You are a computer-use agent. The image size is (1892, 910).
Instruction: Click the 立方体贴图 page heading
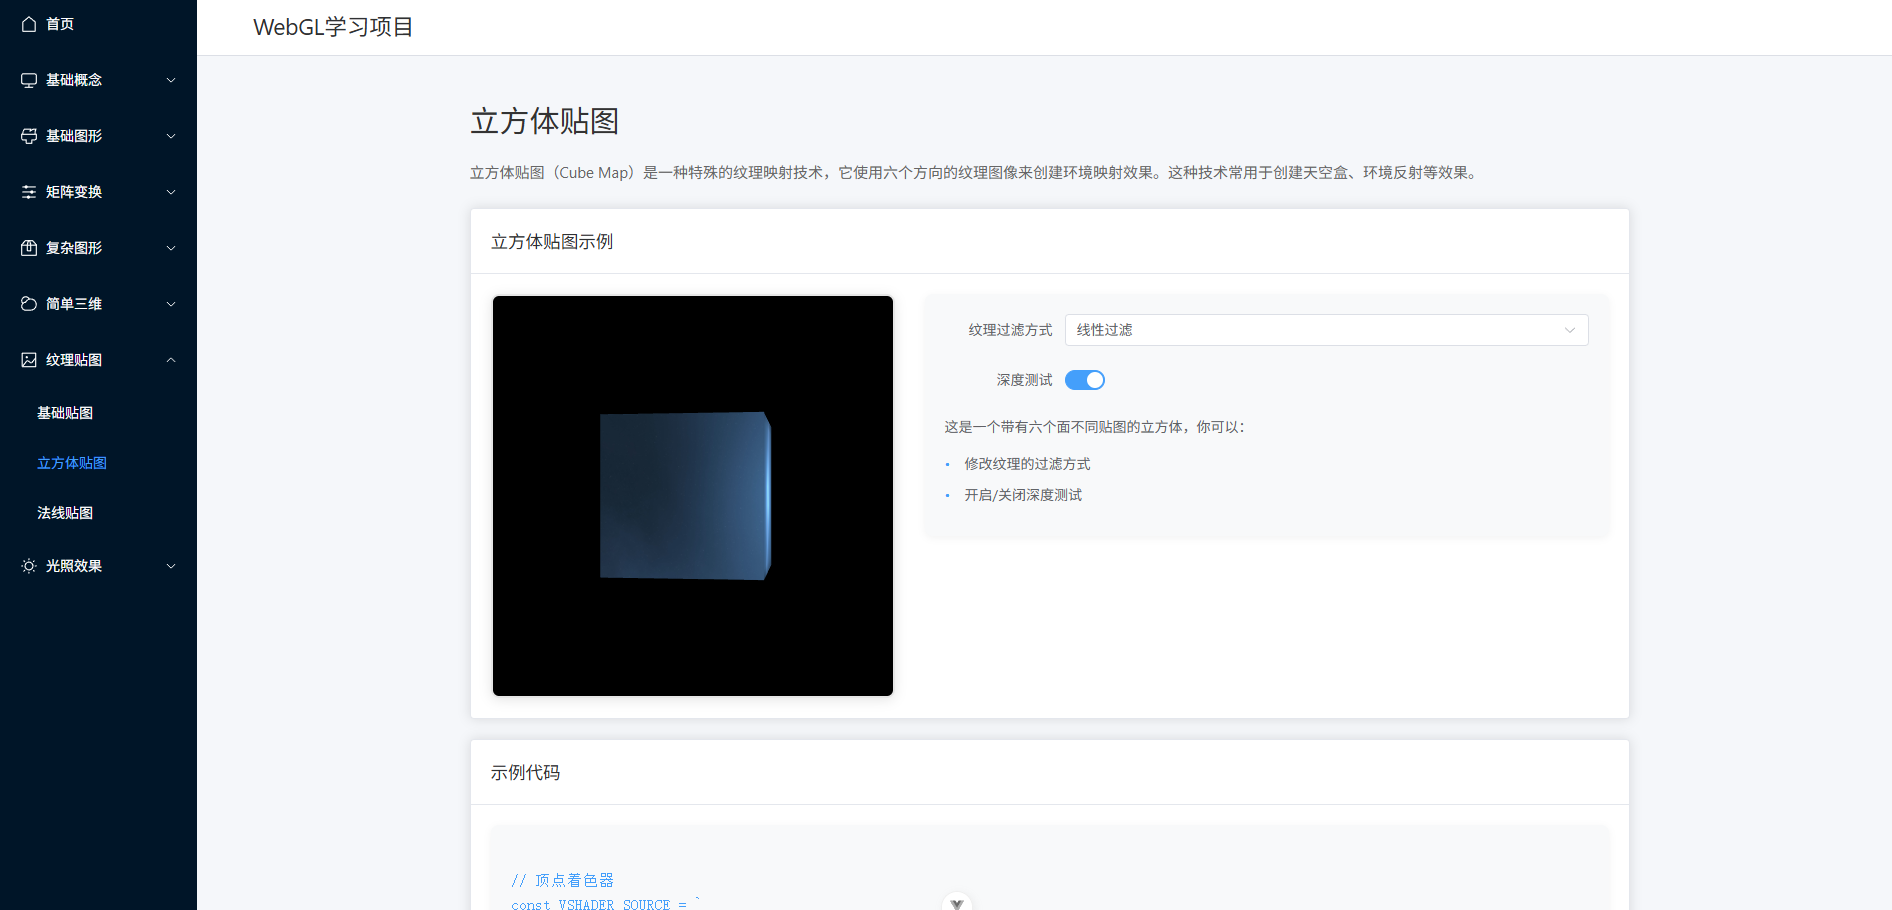click(545, 121)
